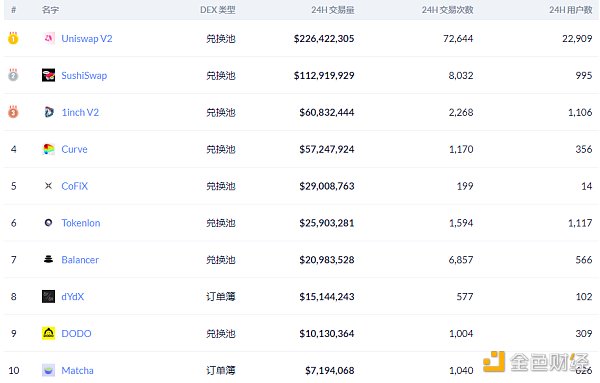Open the Tokenlon link
This screenshot has width=600, height=383.
coord(81,223)
